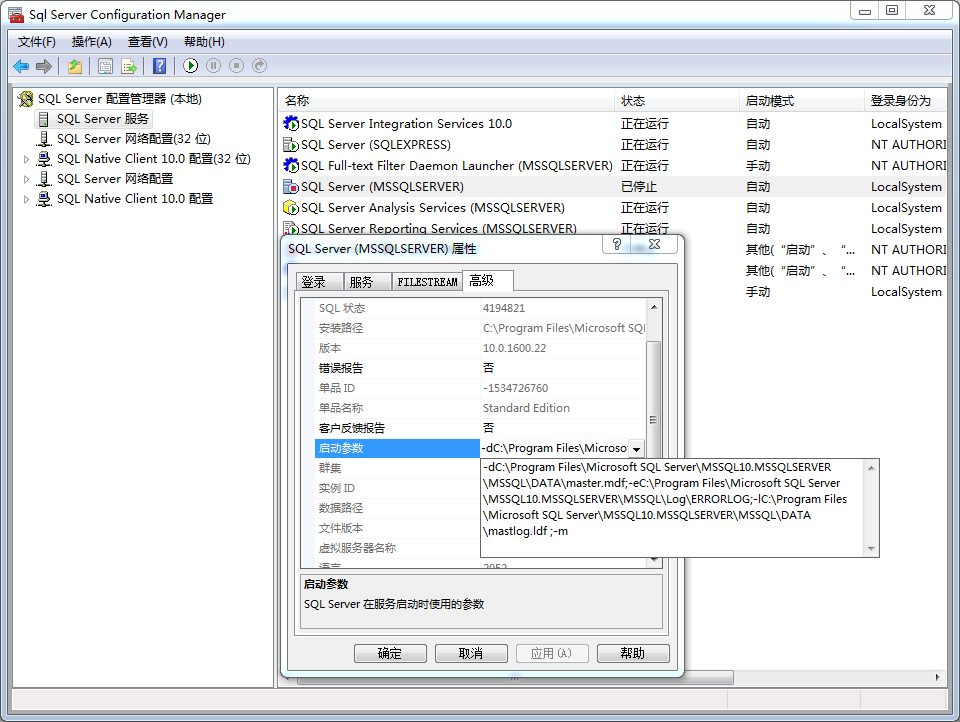960x722 pixels.
Task: Click the startup parameters box scroll-down arrow
Action: pyautogui.click(x=871, y=549)
